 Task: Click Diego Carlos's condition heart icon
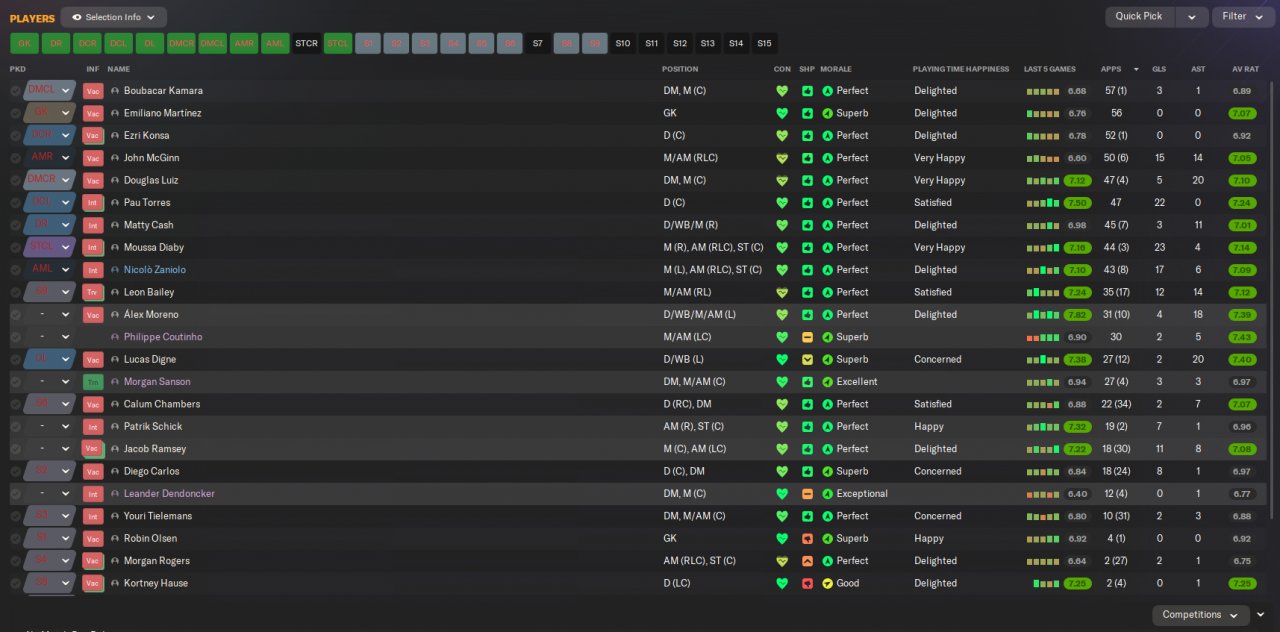[782, 471]
